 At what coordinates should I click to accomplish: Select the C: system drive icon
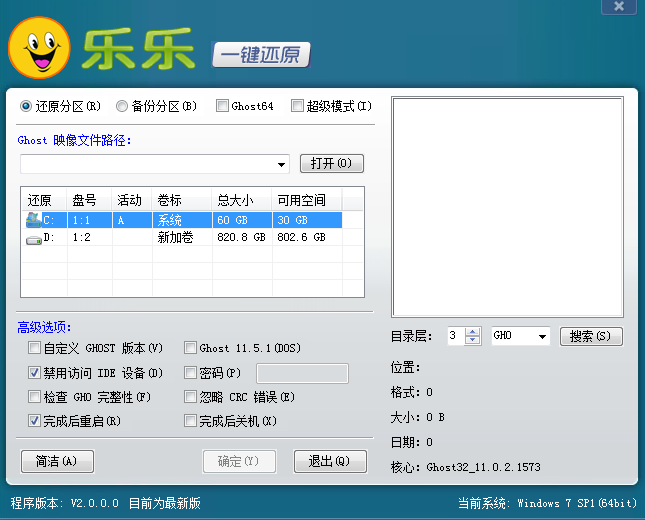click(35, 220)
